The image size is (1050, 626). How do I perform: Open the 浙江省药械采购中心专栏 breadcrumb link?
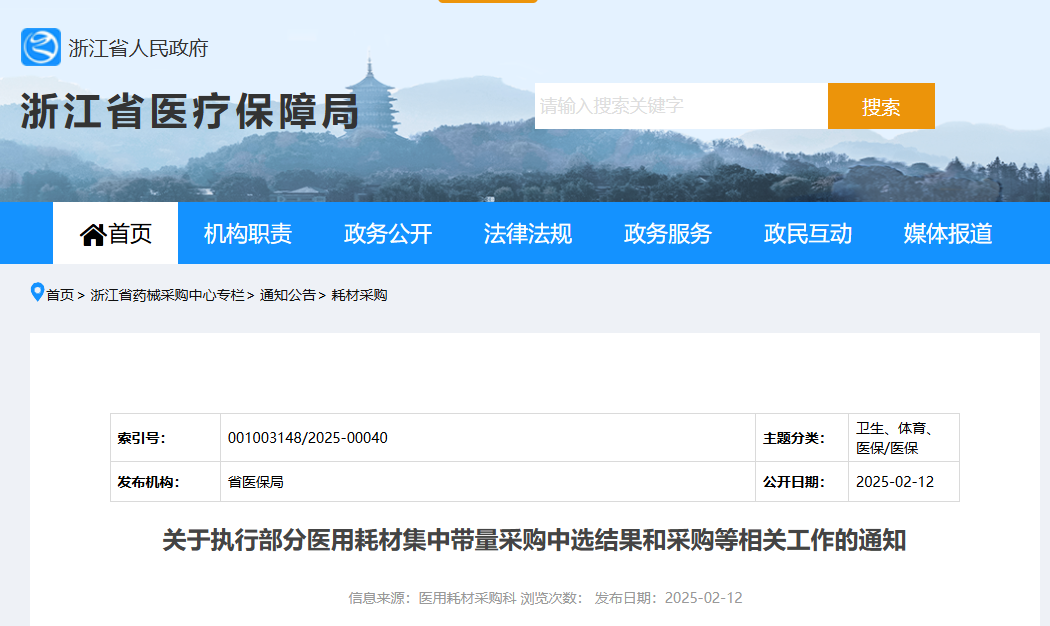167,295
